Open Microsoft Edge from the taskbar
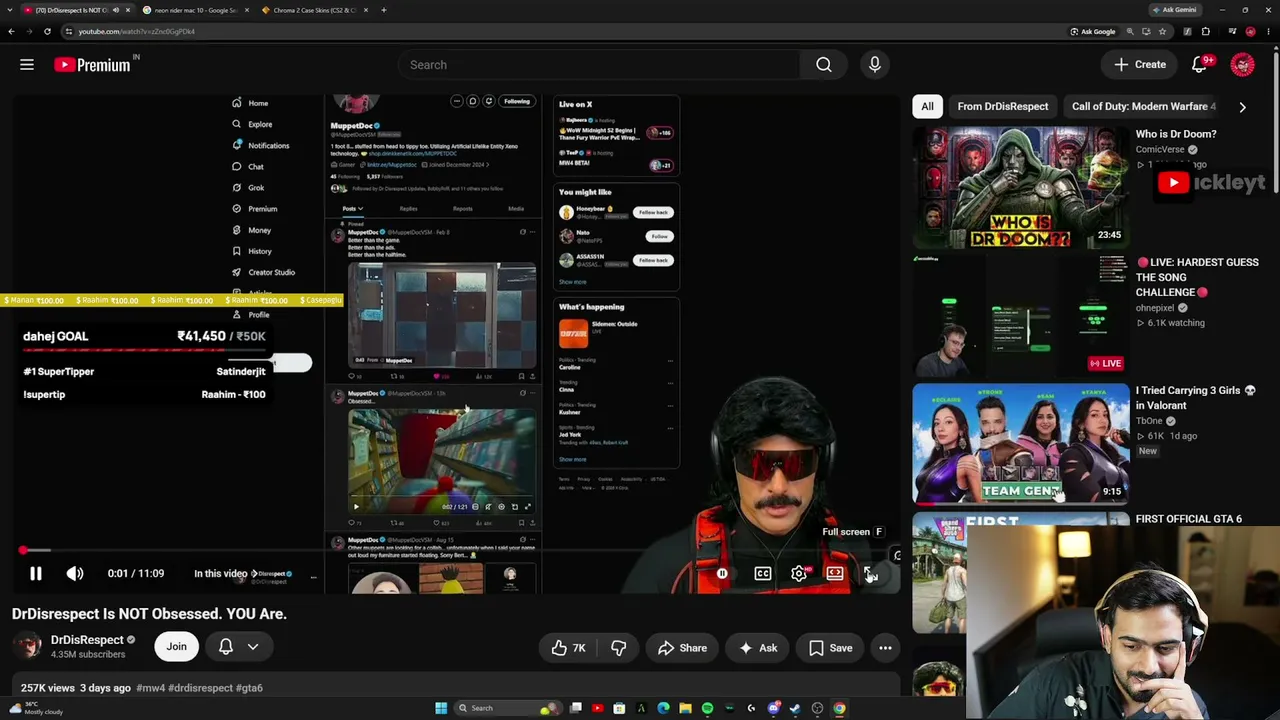1280x720 pixels. coord(663,708)
